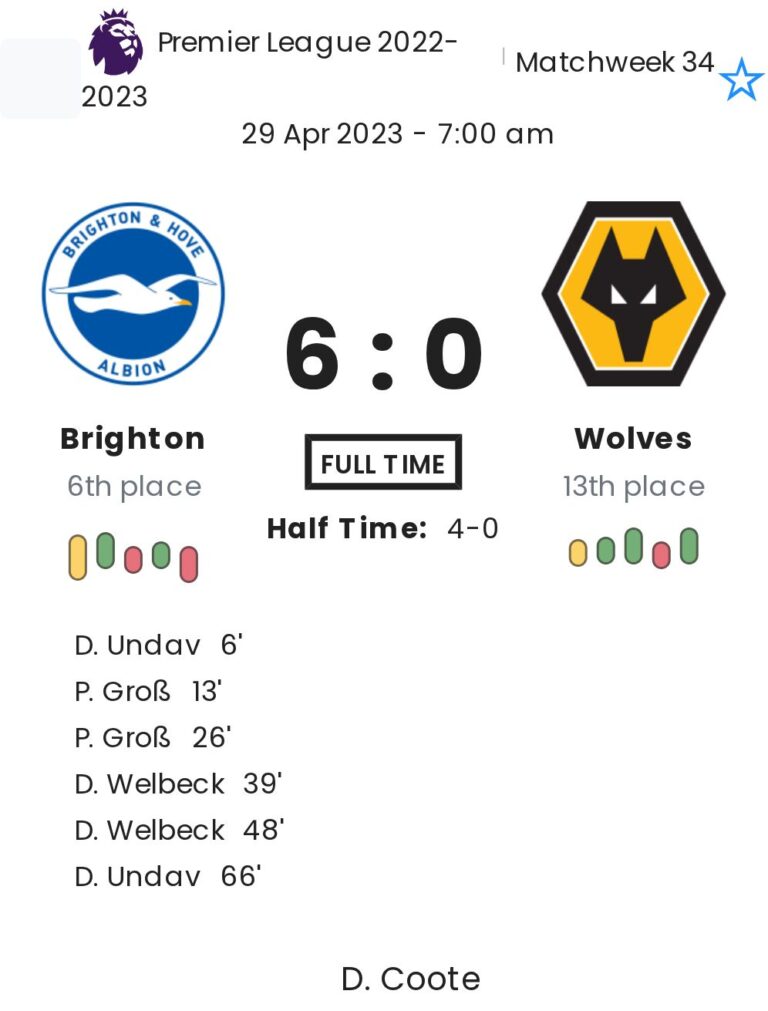The image size is (768, 1011).
Task: Click the match score display showing 6 : 0
Action: 383,352
